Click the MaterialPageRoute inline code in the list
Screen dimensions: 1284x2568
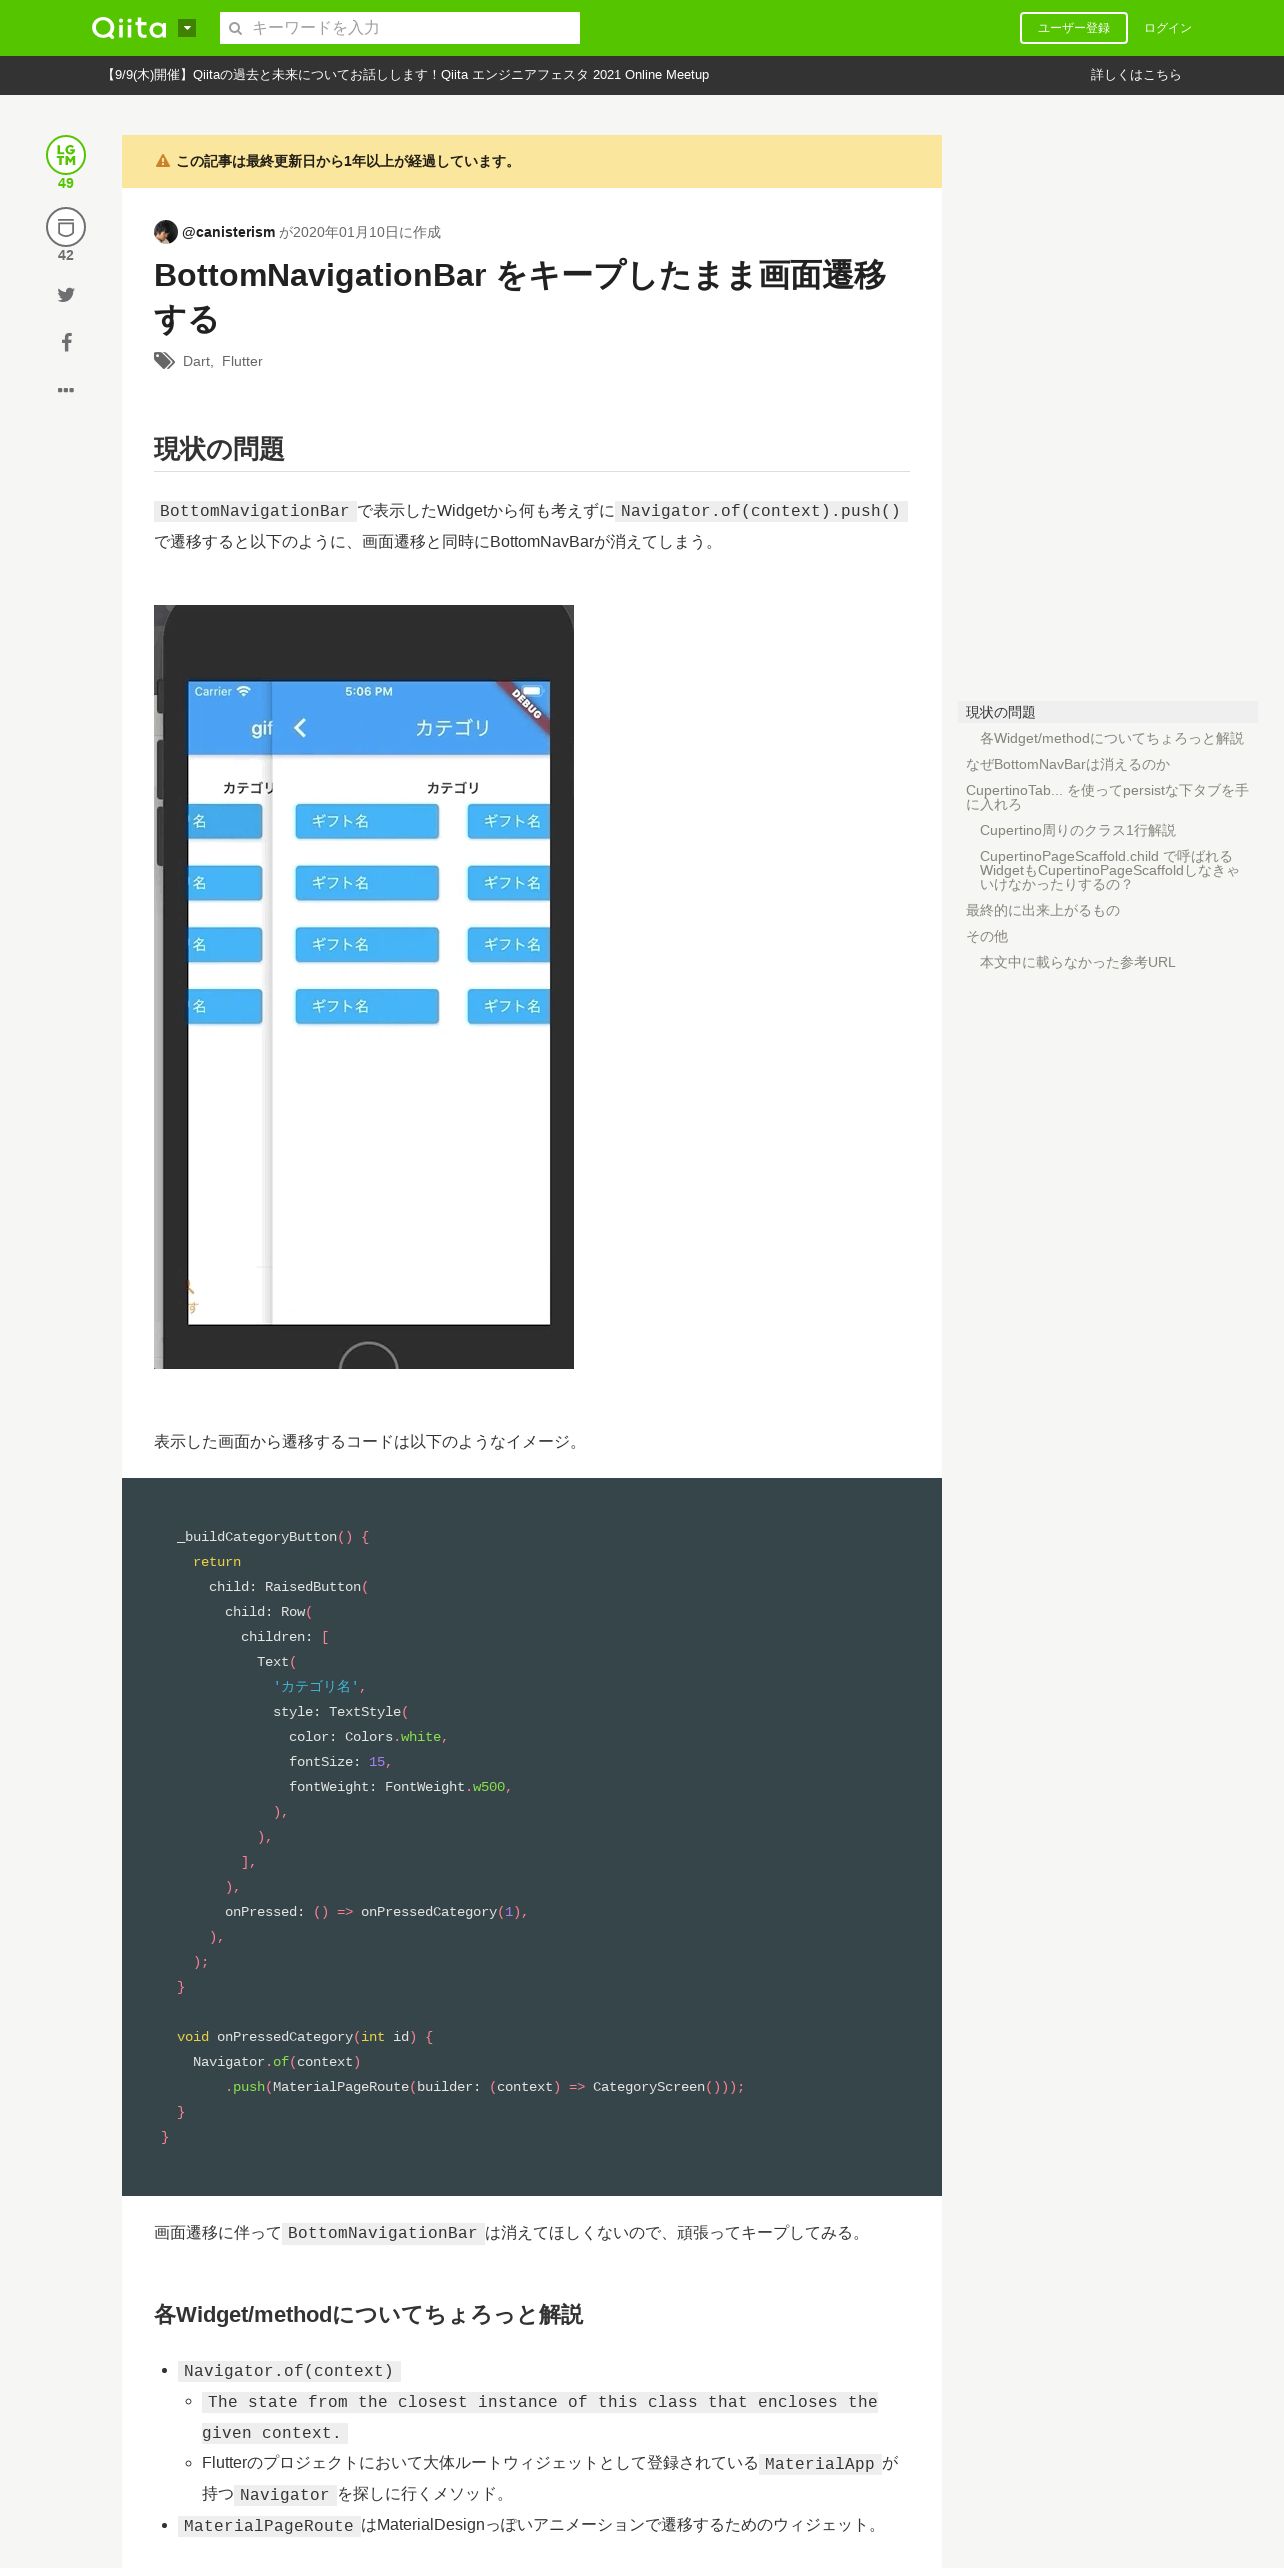point(269,2526)
